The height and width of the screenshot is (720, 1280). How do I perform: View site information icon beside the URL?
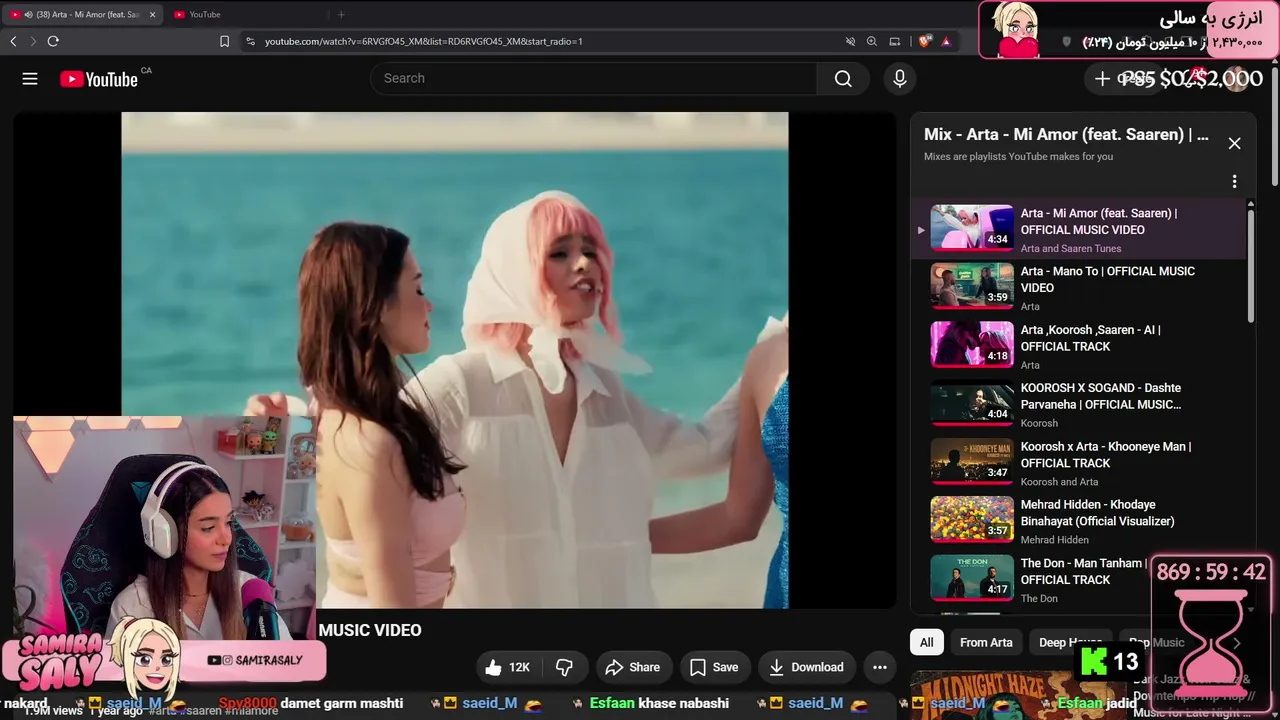coord(250,41)
